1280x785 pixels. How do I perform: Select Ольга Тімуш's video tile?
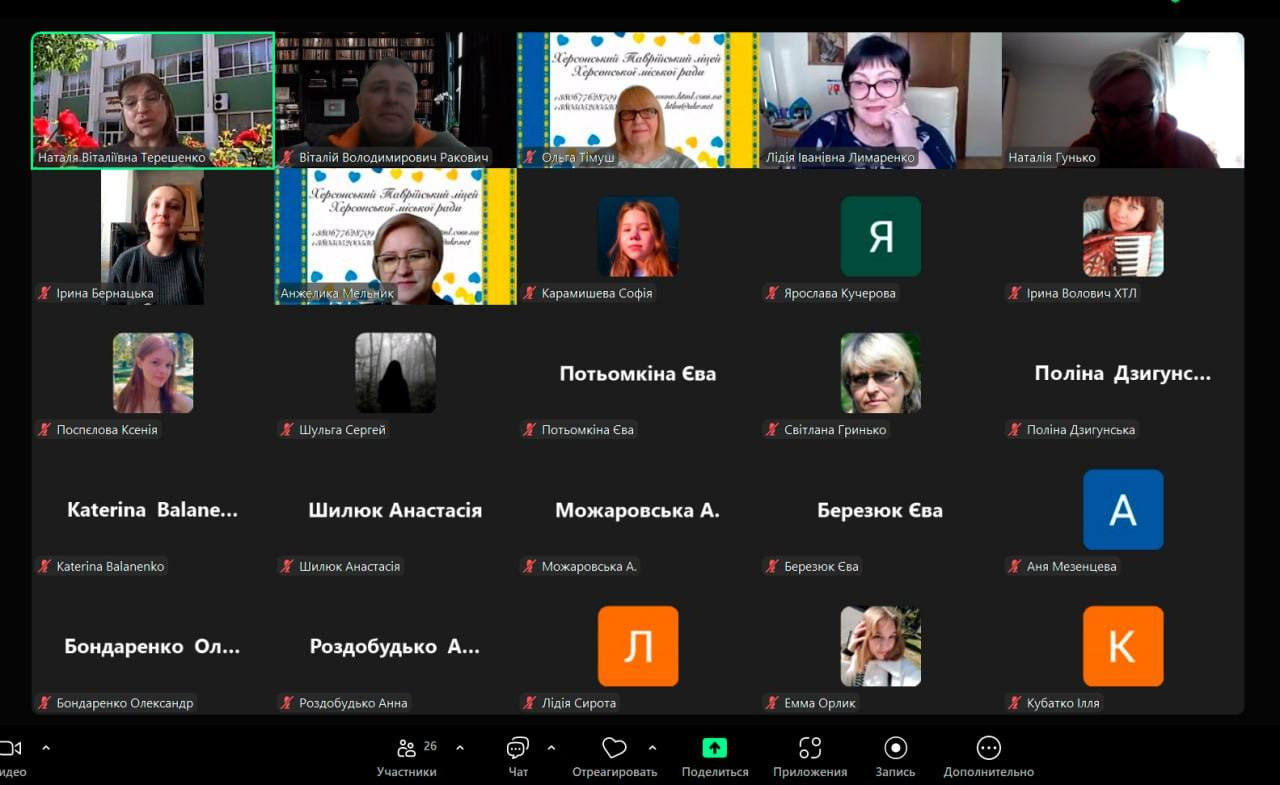(x=638, y=100)
